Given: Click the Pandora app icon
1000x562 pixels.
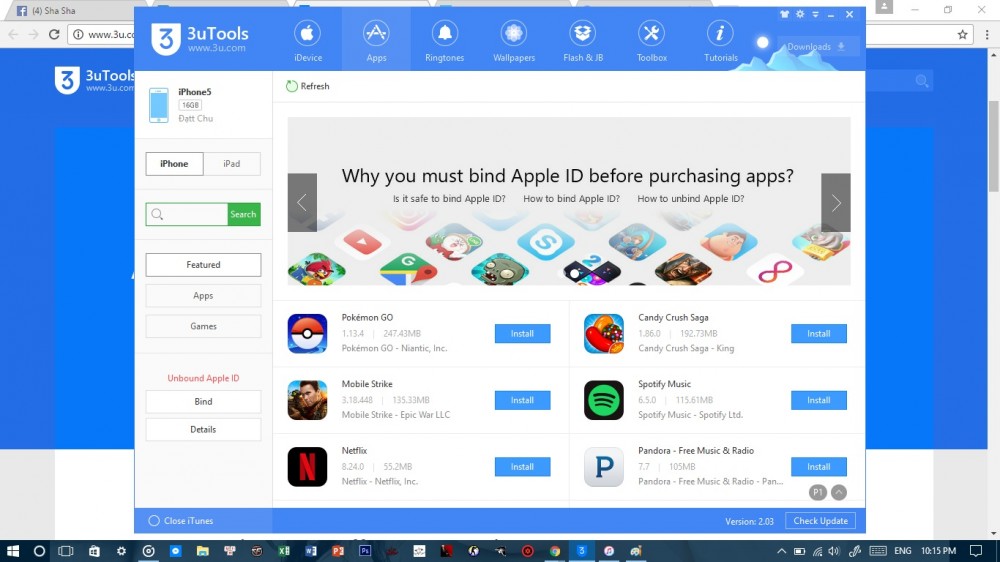Looking at the screenshot, I should (x=604, y=466).
